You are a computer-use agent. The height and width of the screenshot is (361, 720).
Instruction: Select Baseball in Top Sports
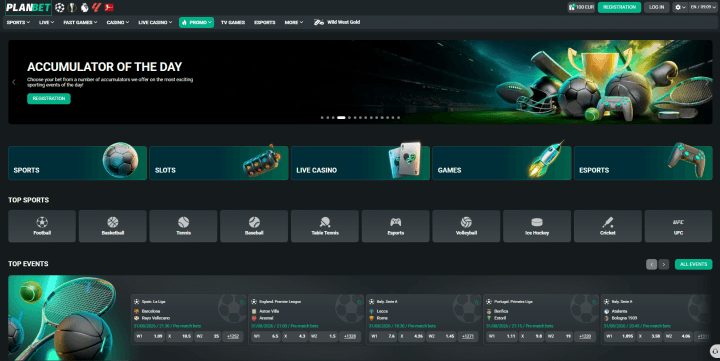254,226
